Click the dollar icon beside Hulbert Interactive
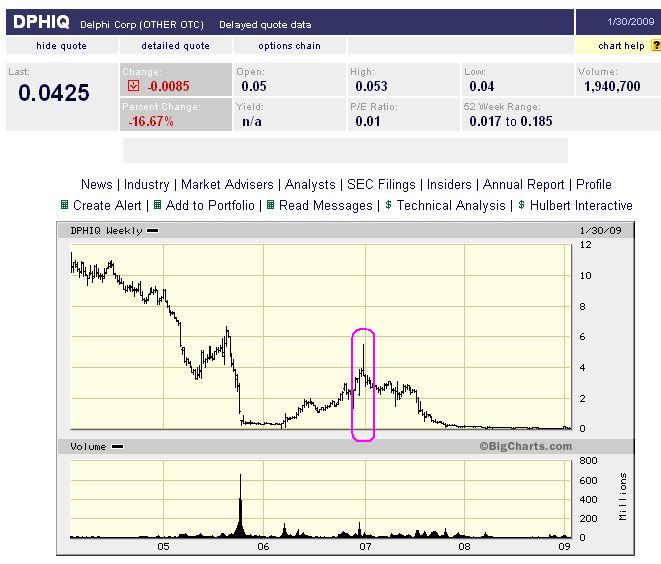The image size is (661, 564). tap(521, 205)
